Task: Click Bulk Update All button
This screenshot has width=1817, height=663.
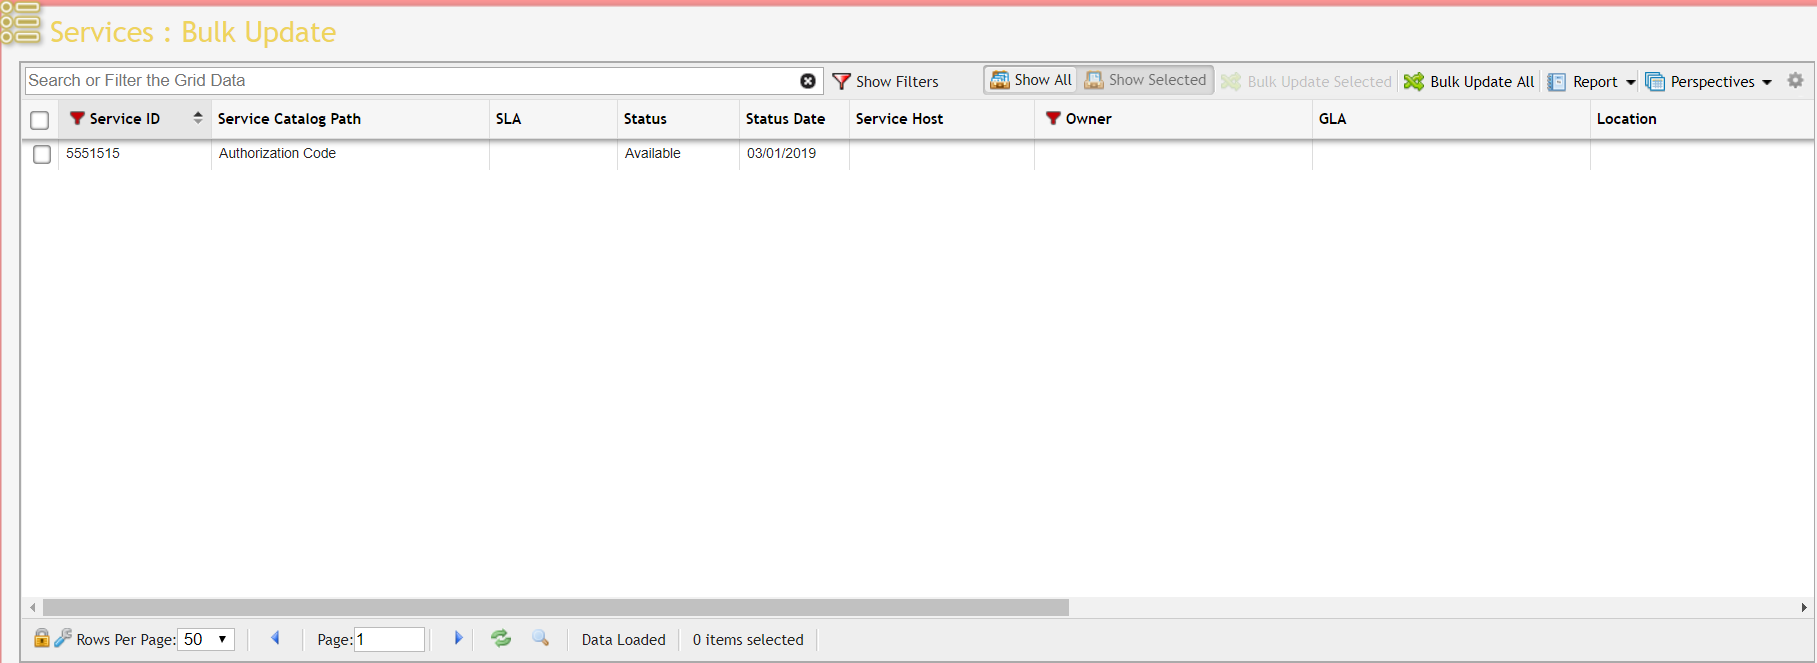Action: [x=1469, y=81]
